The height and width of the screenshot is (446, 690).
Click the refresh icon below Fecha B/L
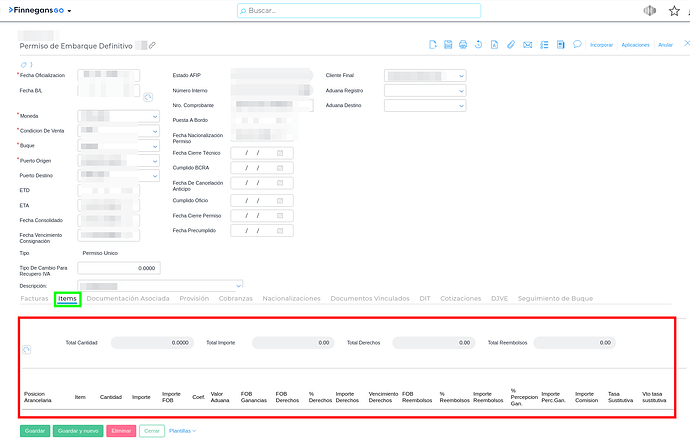click(147, 97)
